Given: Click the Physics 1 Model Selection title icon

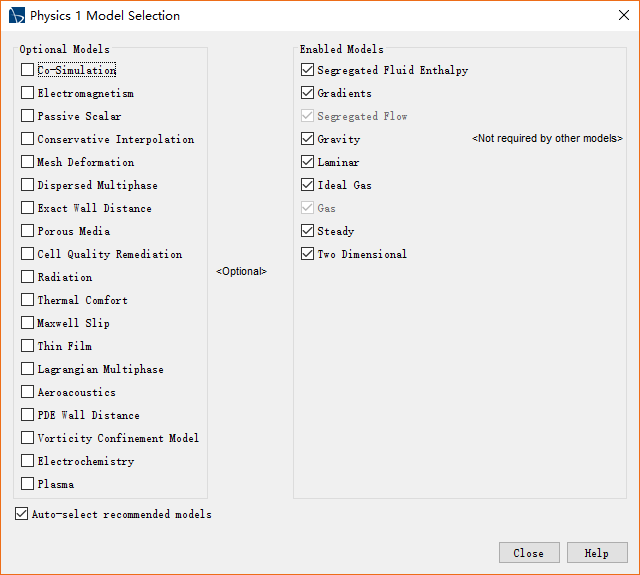Looking at the screenshot, I should coord(17,15).
